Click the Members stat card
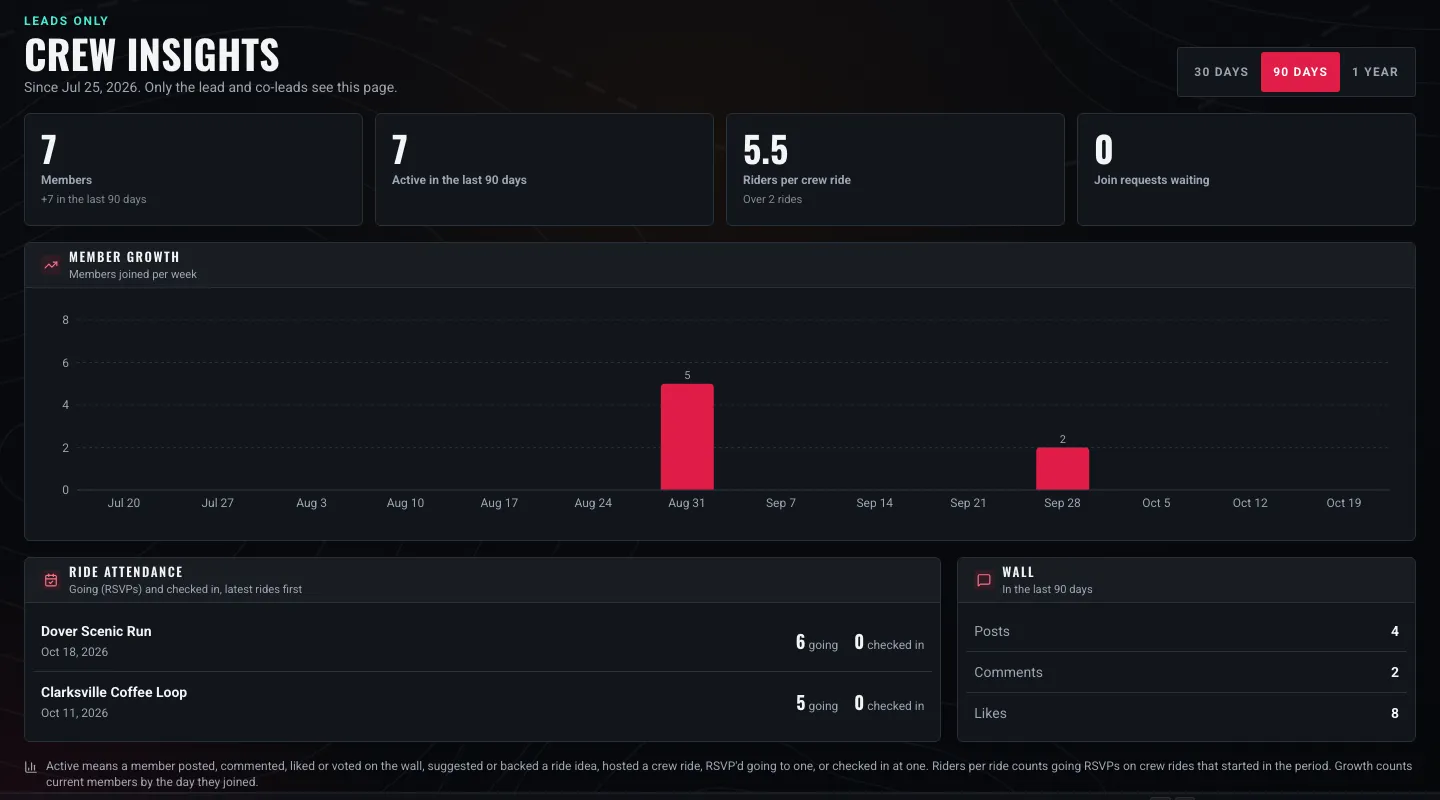 coord(193,169)
